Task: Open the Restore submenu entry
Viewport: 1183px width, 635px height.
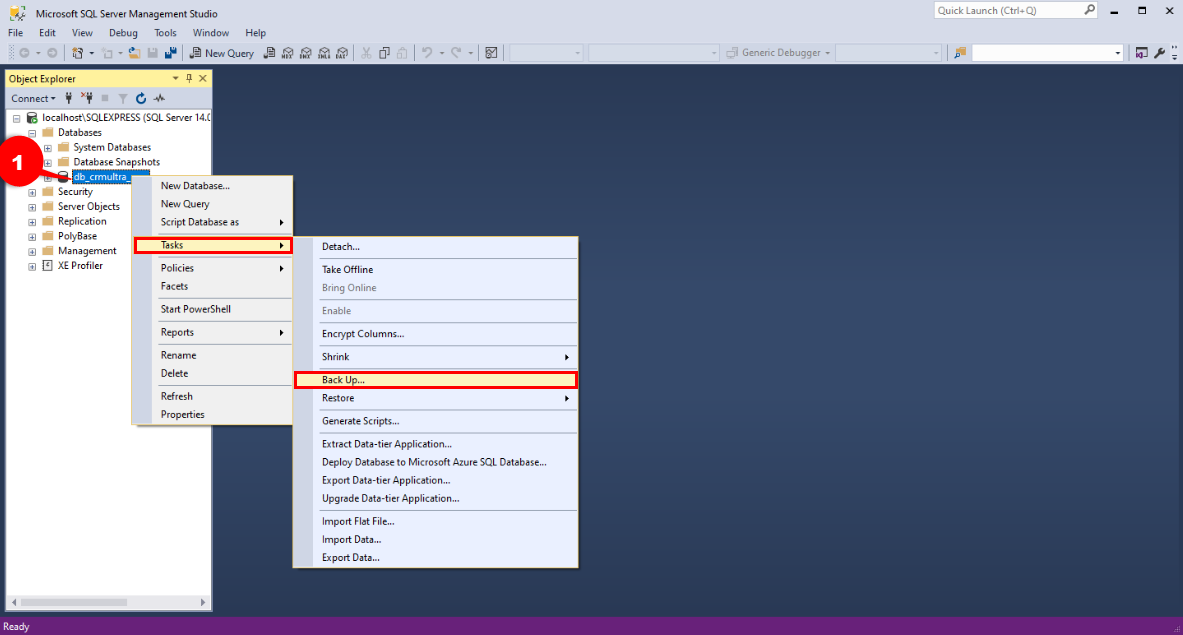Action: pyautogui.click(x=435, y=398)
